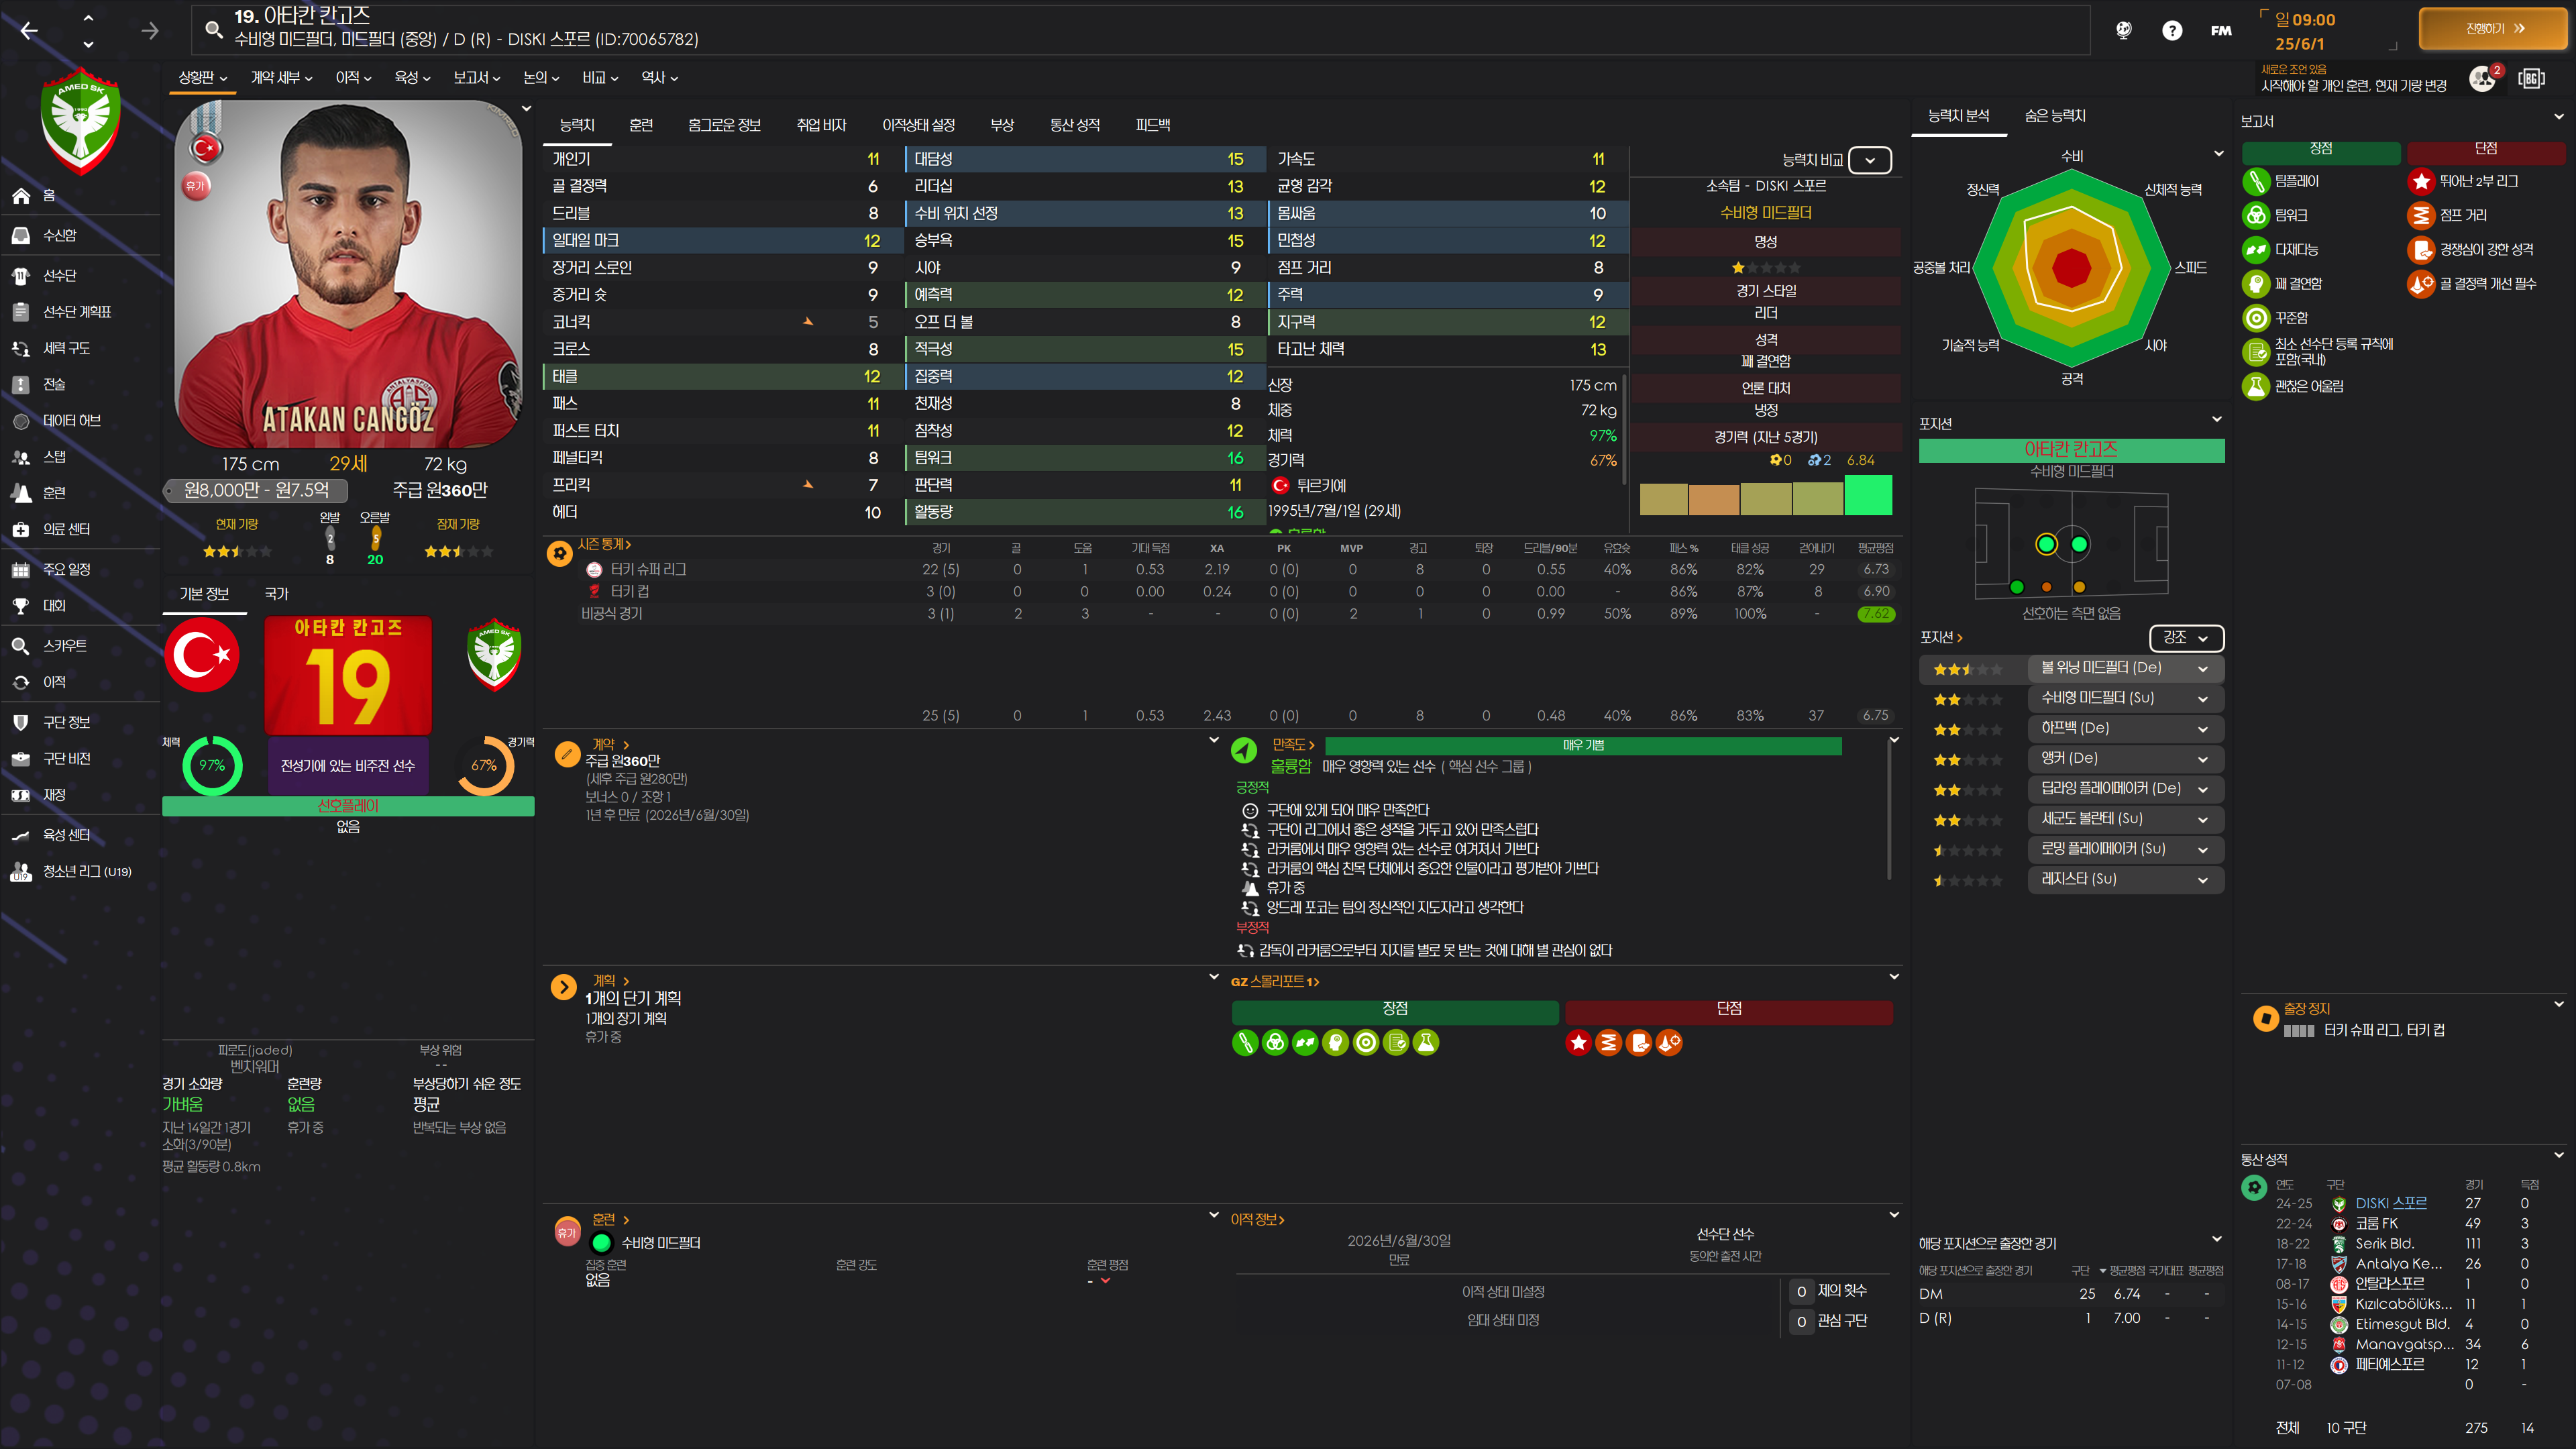This screenshot has width=2576, height=1449.
Task: Switch to 훈련 tab
Action: tap(641, 125)
